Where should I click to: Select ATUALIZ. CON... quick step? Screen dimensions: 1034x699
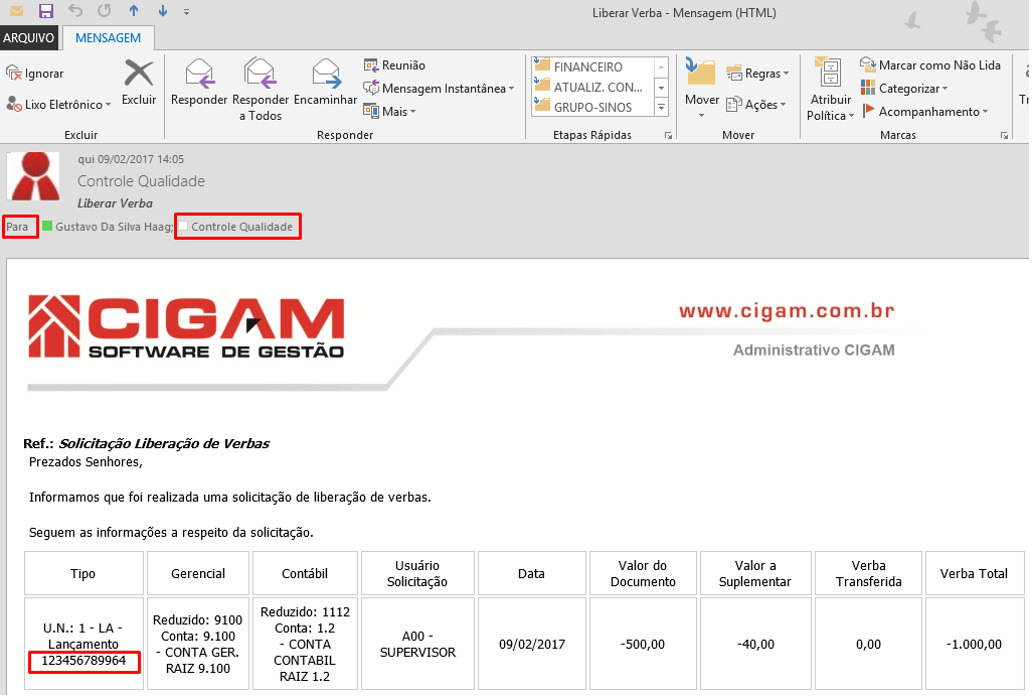coord(593,87)
